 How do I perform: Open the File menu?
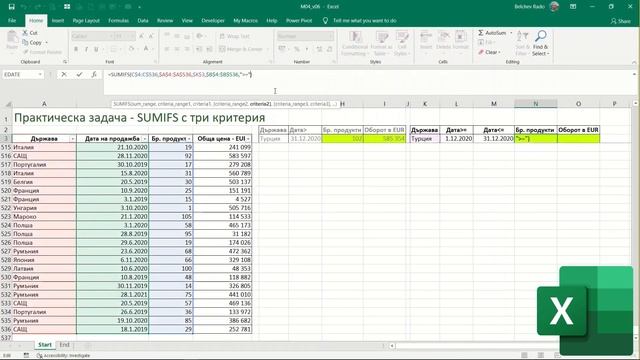coord(12,20)
